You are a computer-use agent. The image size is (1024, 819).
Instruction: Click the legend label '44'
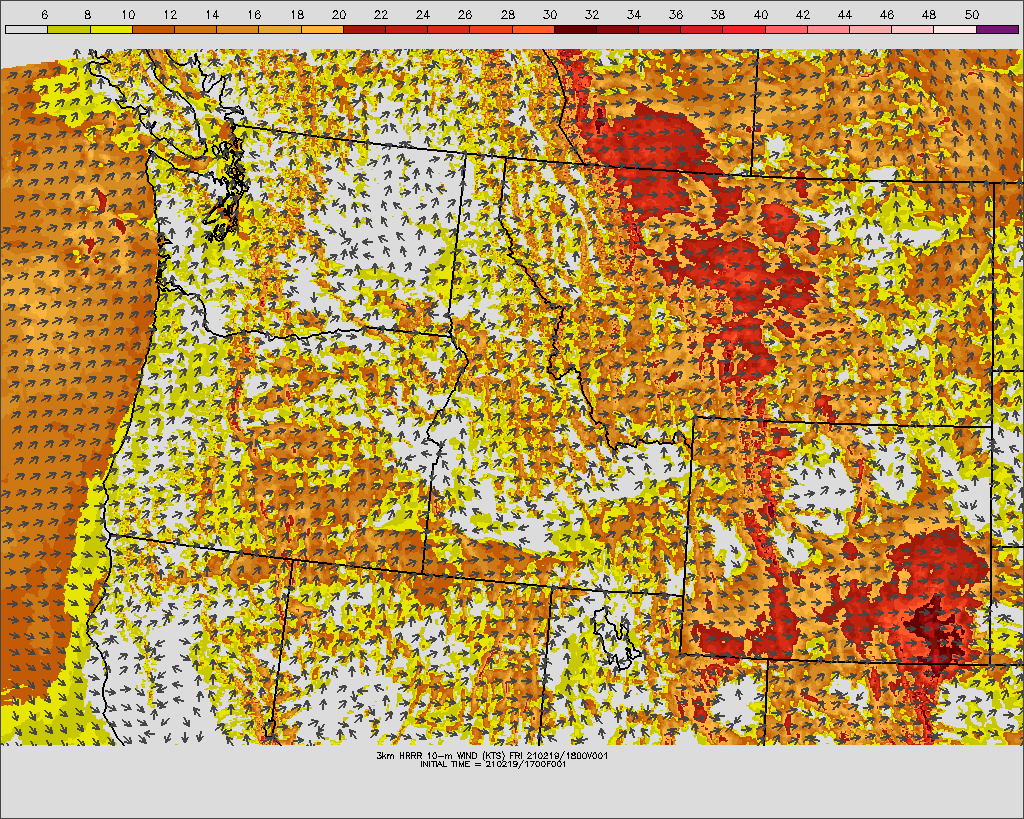tap(845, 14)
